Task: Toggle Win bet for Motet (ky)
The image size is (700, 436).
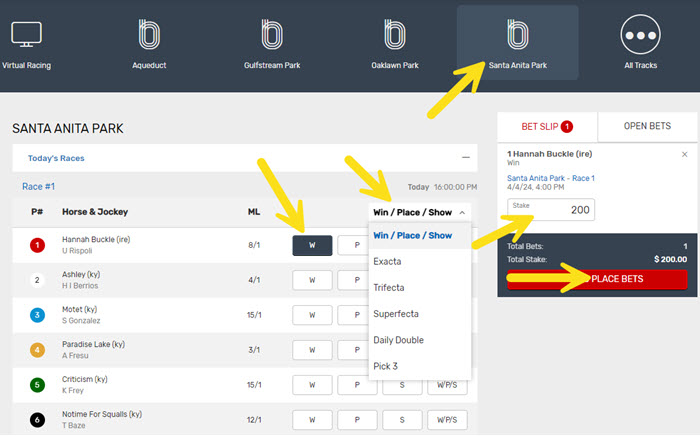Action: pyautogui.click(x=312, y=315)
